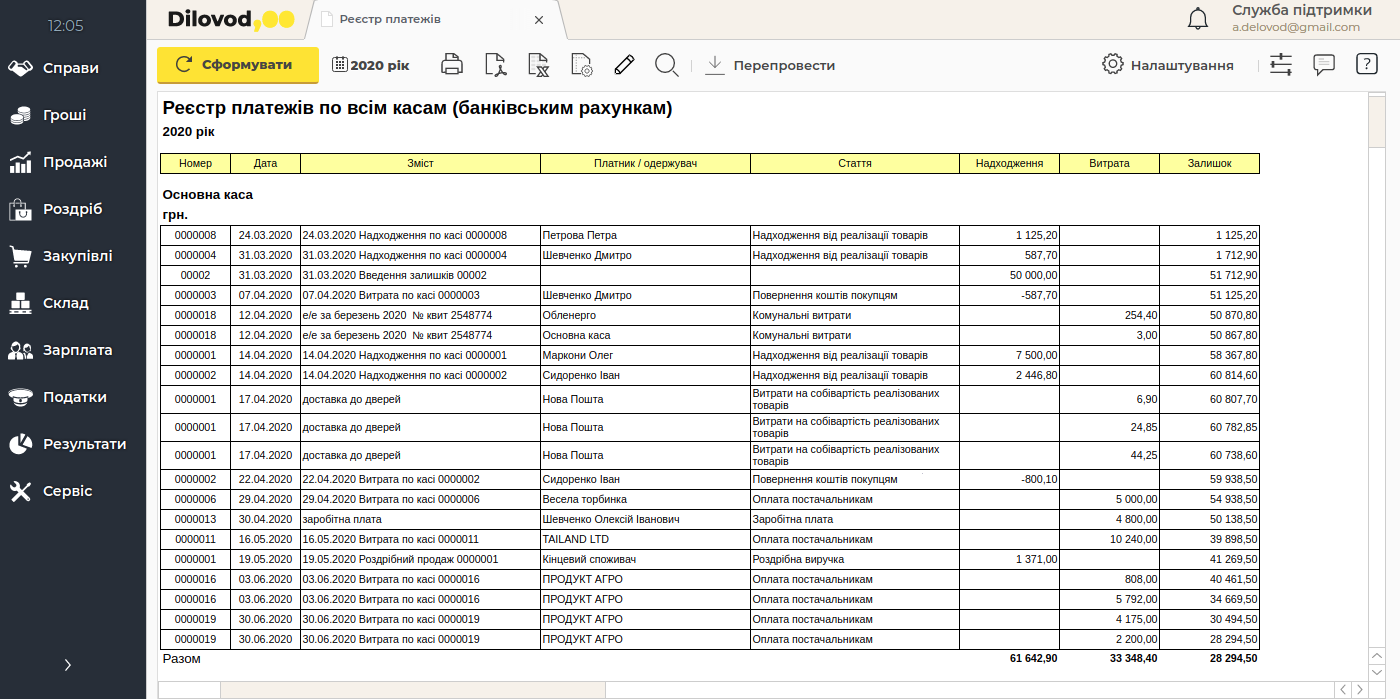Image resolution: width=1400 pixels, height=699 pixels.
Task: Click the Дата column header
Action: pos(266,163)
